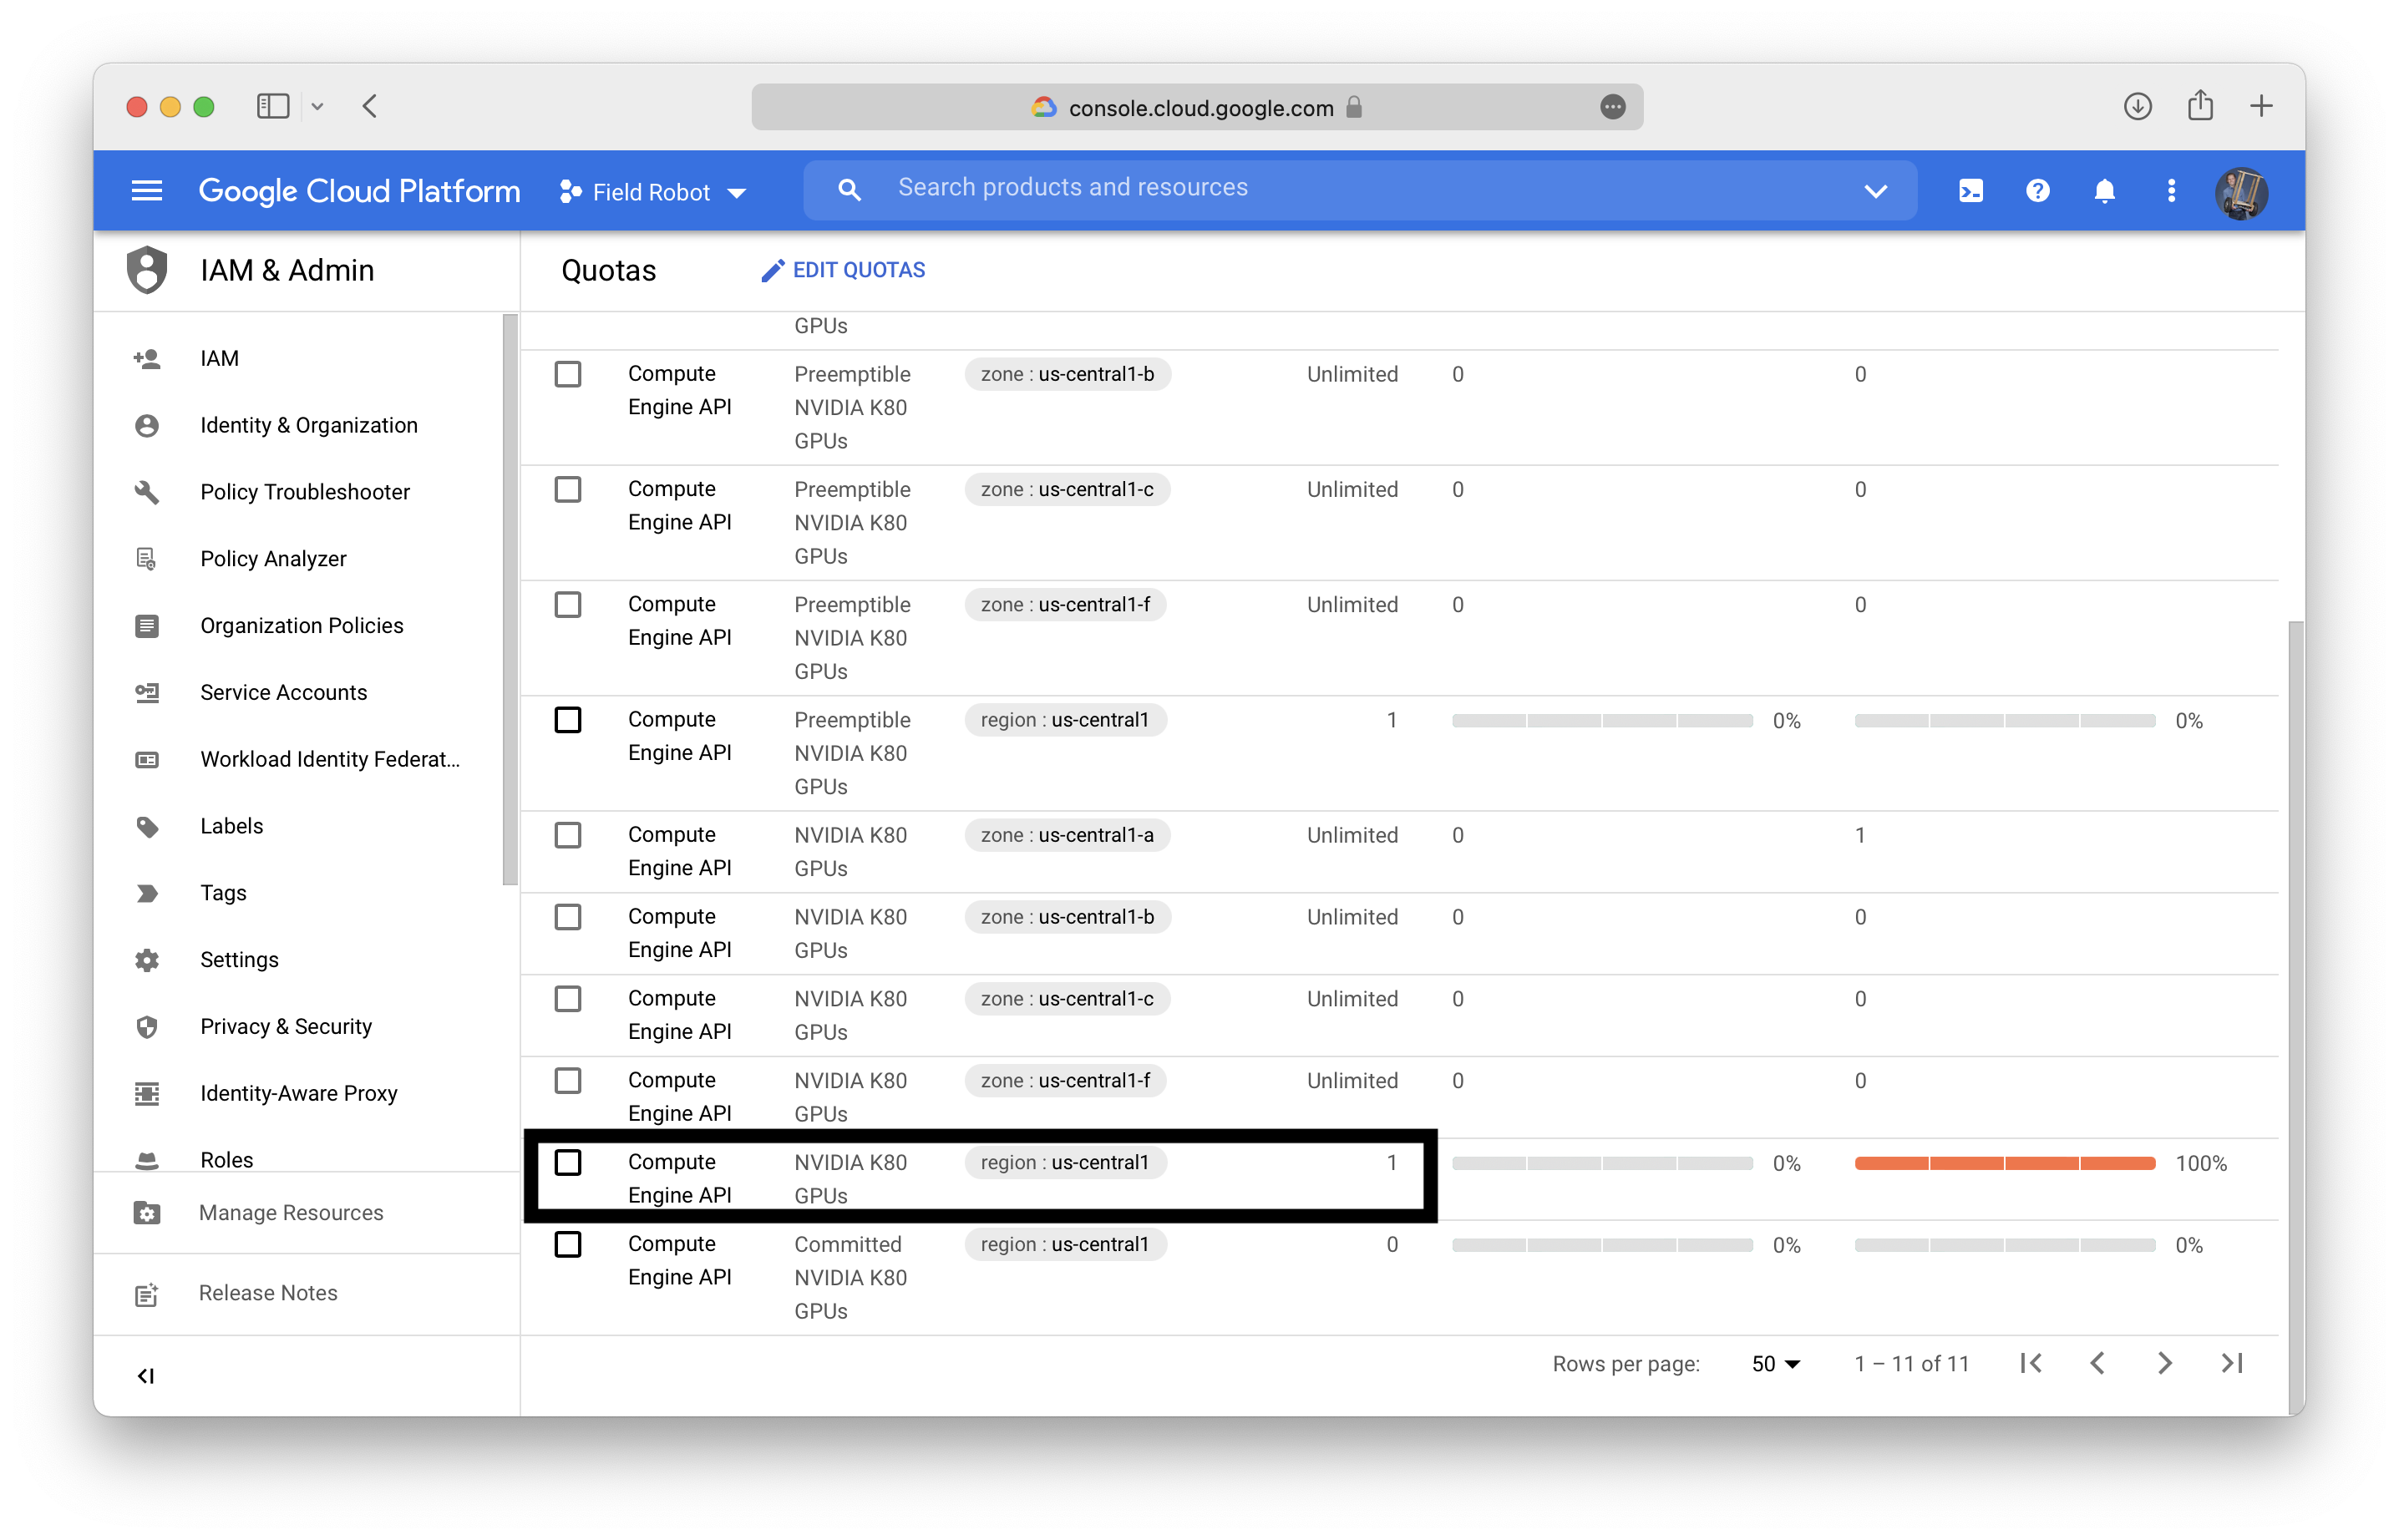Viewport: 2399px width, 1540px height.
Task: Click the EDIT QUOTAS button
Action: coord(843,270)
